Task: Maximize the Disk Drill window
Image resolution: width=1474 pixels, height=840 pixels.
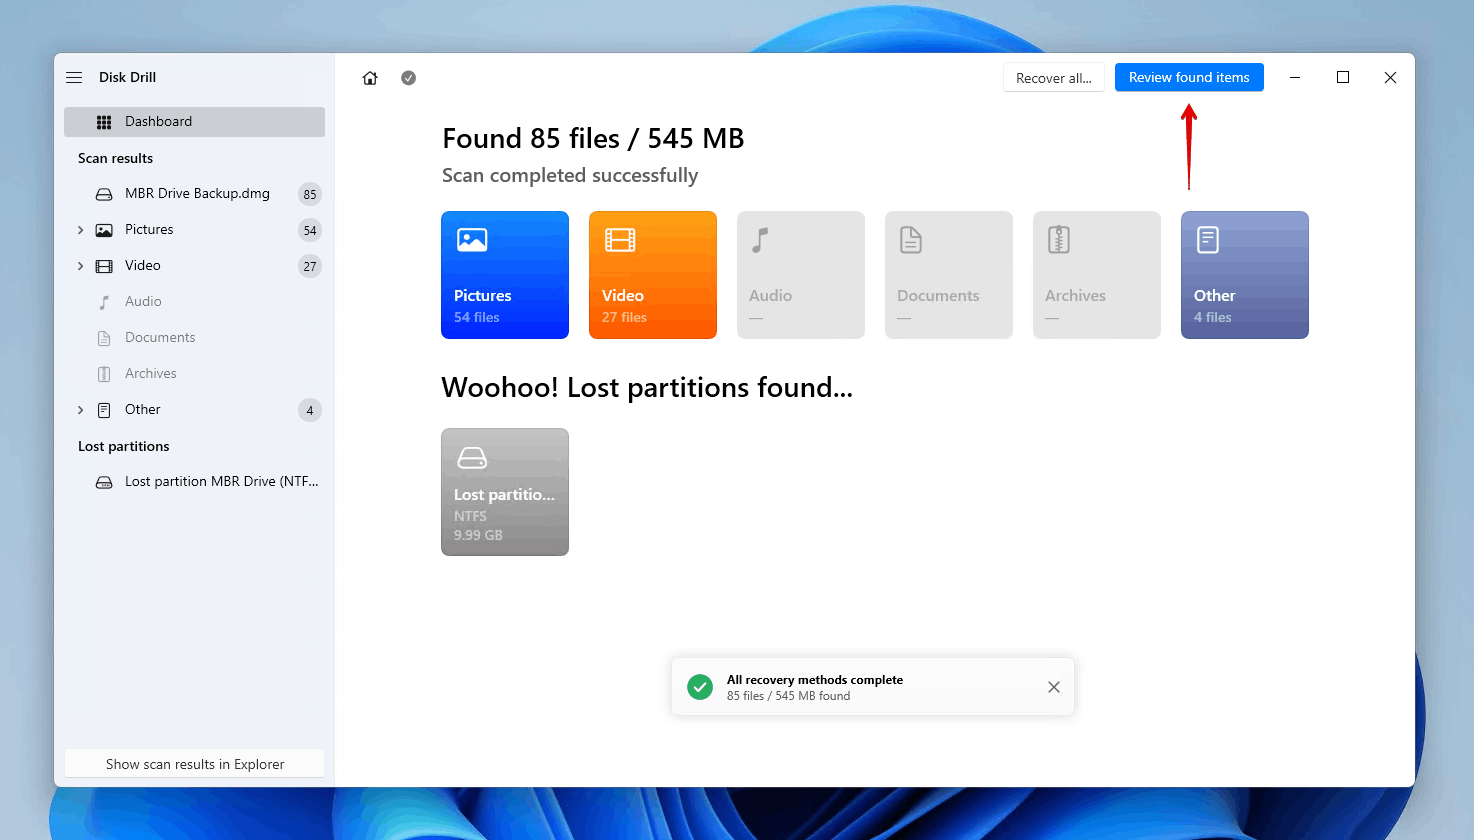Action: pyautogui.click(x=1343, y=77)
